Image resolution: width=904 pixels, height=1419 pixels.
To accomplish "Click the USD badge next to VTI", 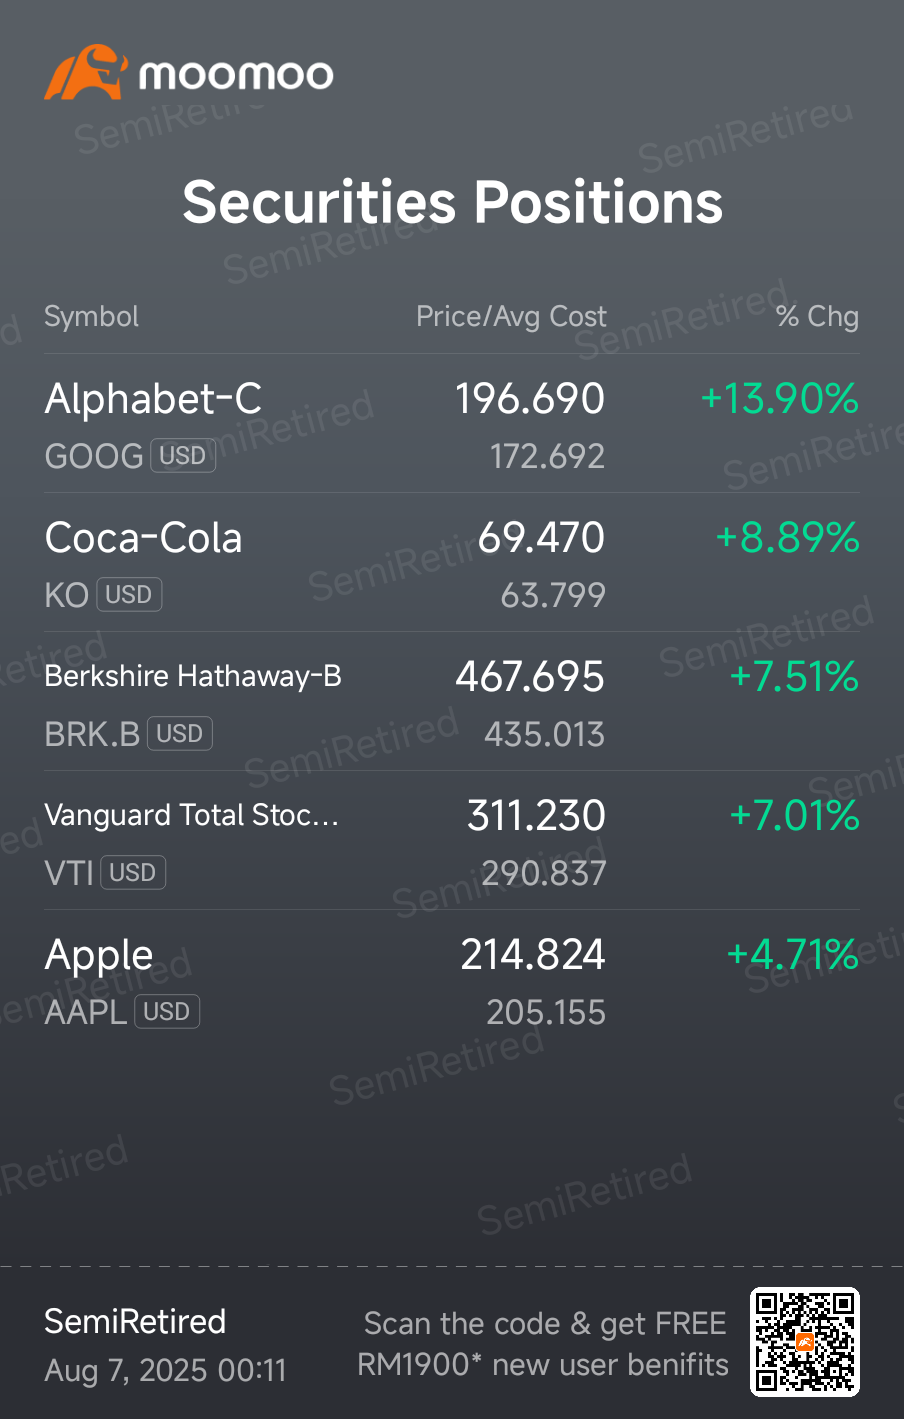I will (x=133, y=873).
